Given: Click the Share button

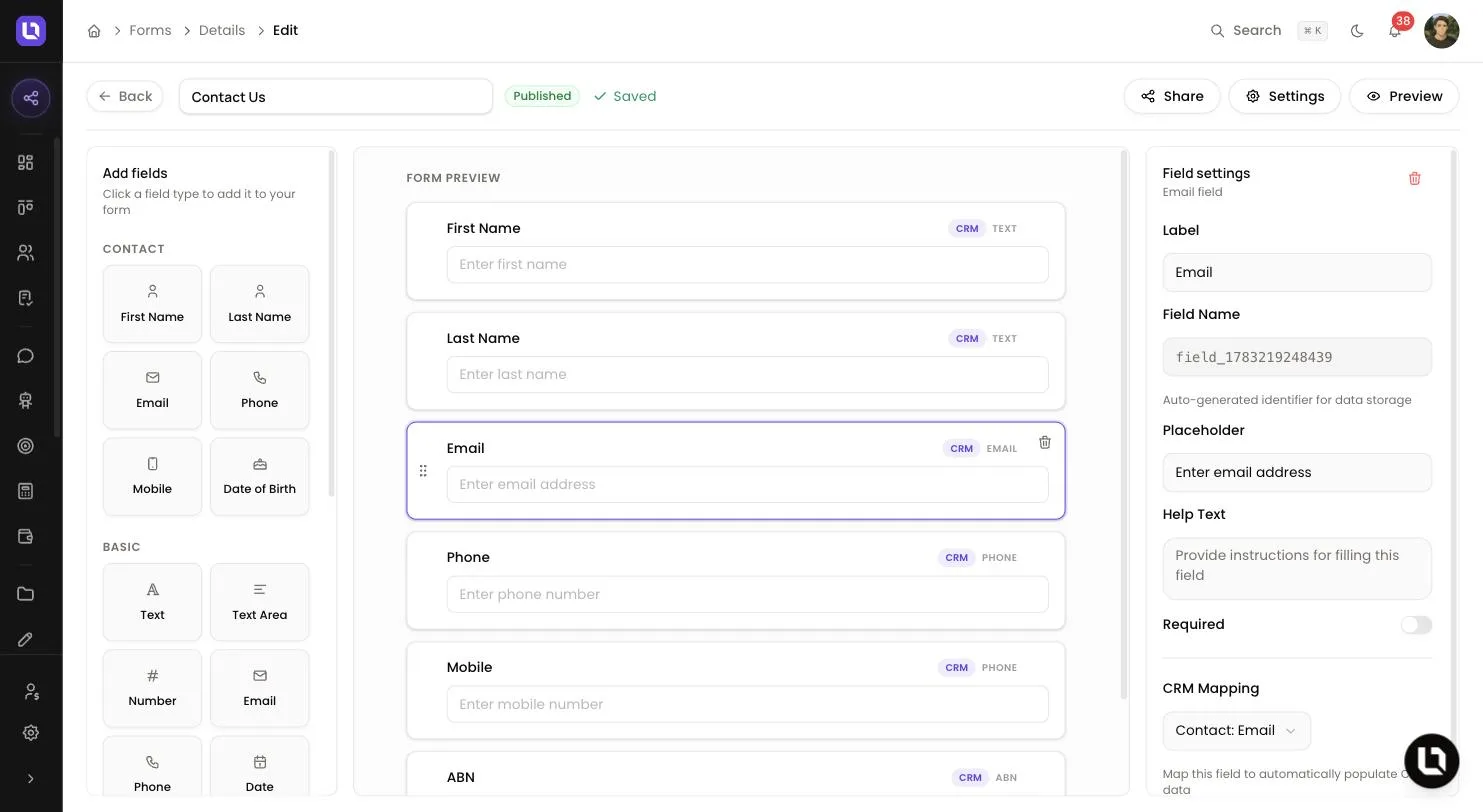Looking at the screenshot, I should pyautogui.click(x=1172, y=97).
